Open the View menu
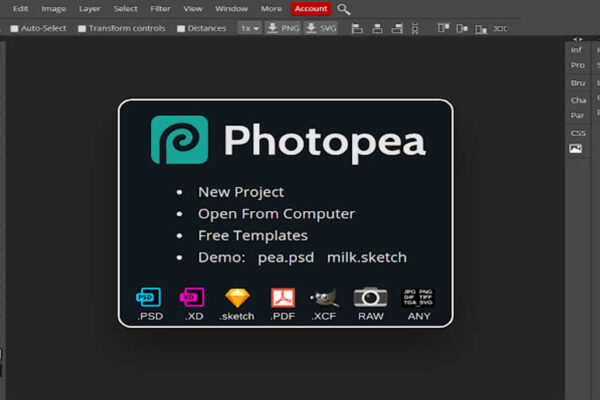 pos(193,8)
